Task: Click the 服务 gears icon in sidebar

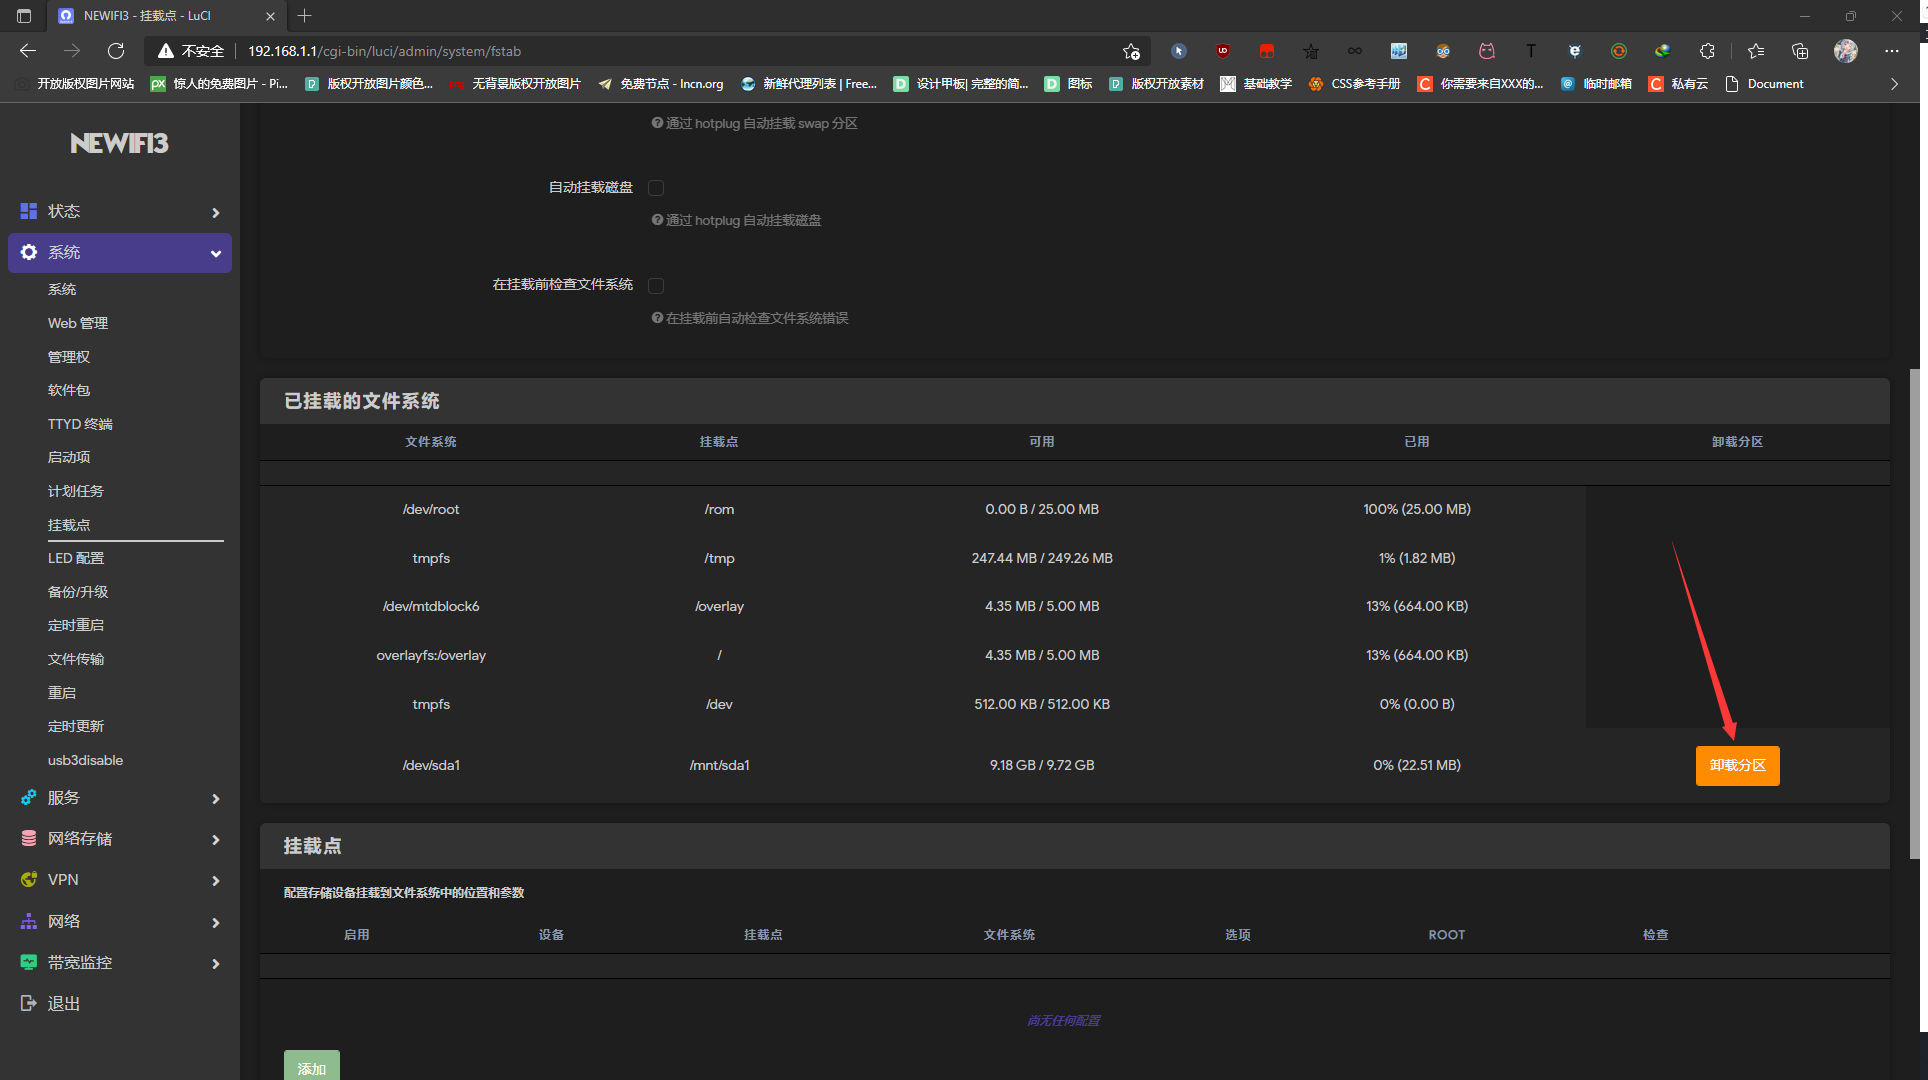Action: tap(29, 798)
